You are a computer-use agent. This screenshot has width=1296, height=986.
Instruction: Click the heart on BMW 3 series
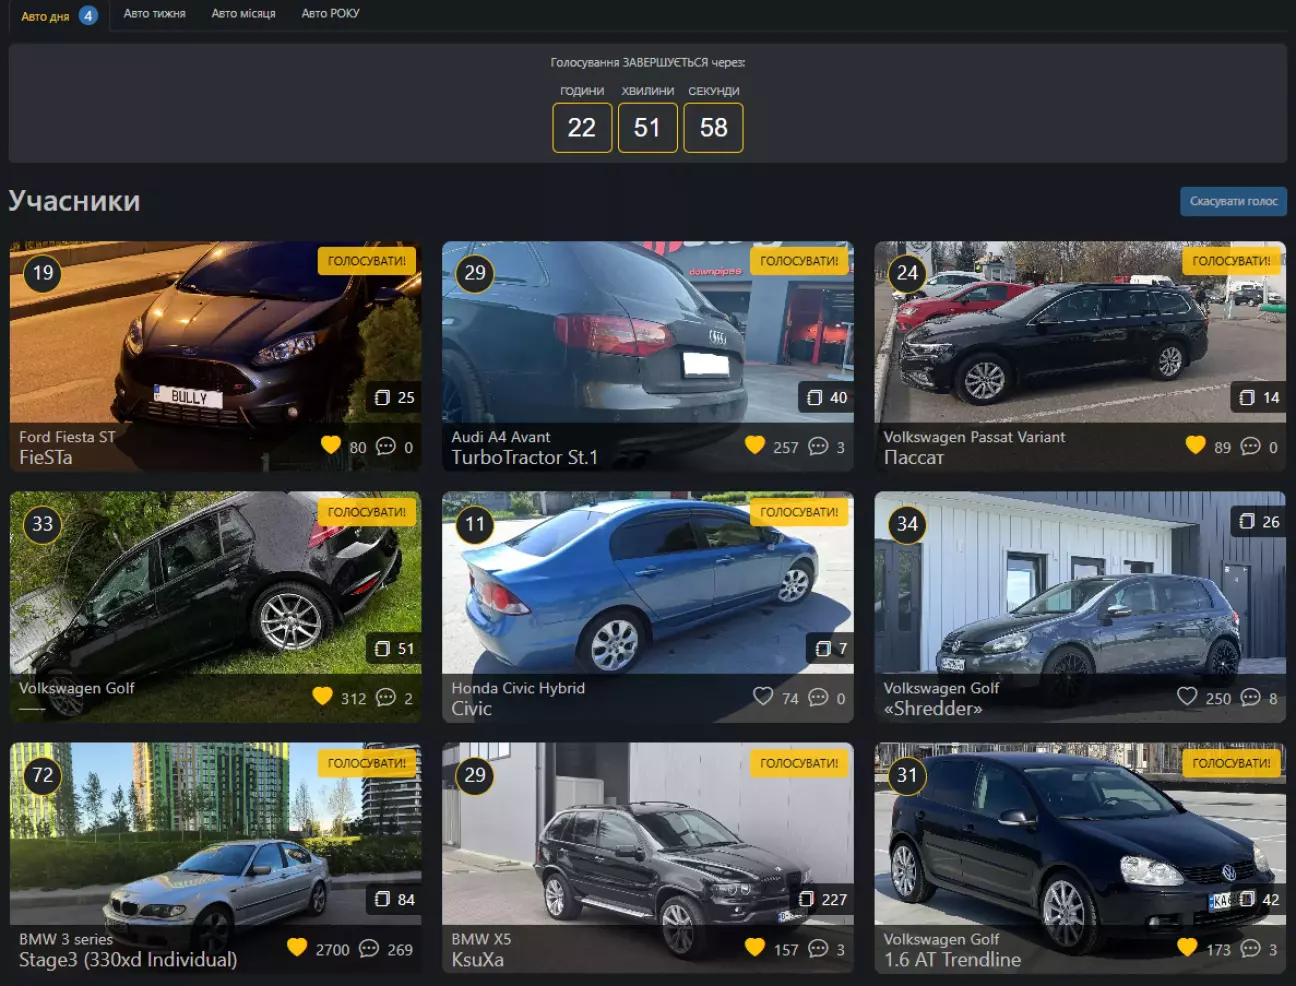point(297,947)
